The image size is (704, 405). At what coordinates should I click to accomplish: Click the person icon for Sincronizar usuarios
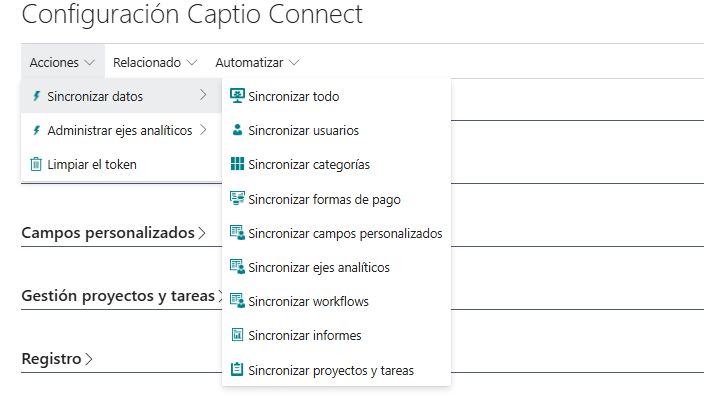click(x=237, y=130)
